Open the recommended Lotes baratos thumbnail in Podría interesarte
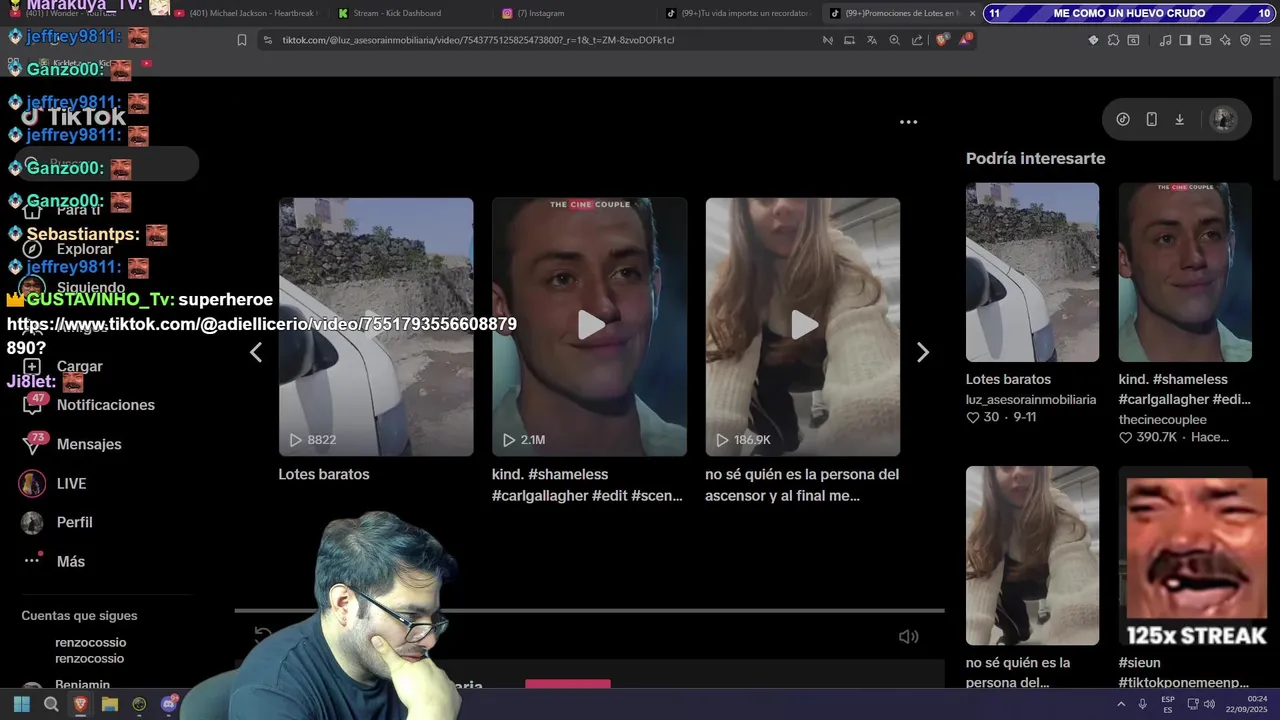This screenshot has width=1280, height=720. pyautogui.click(x=1032, y=272)
